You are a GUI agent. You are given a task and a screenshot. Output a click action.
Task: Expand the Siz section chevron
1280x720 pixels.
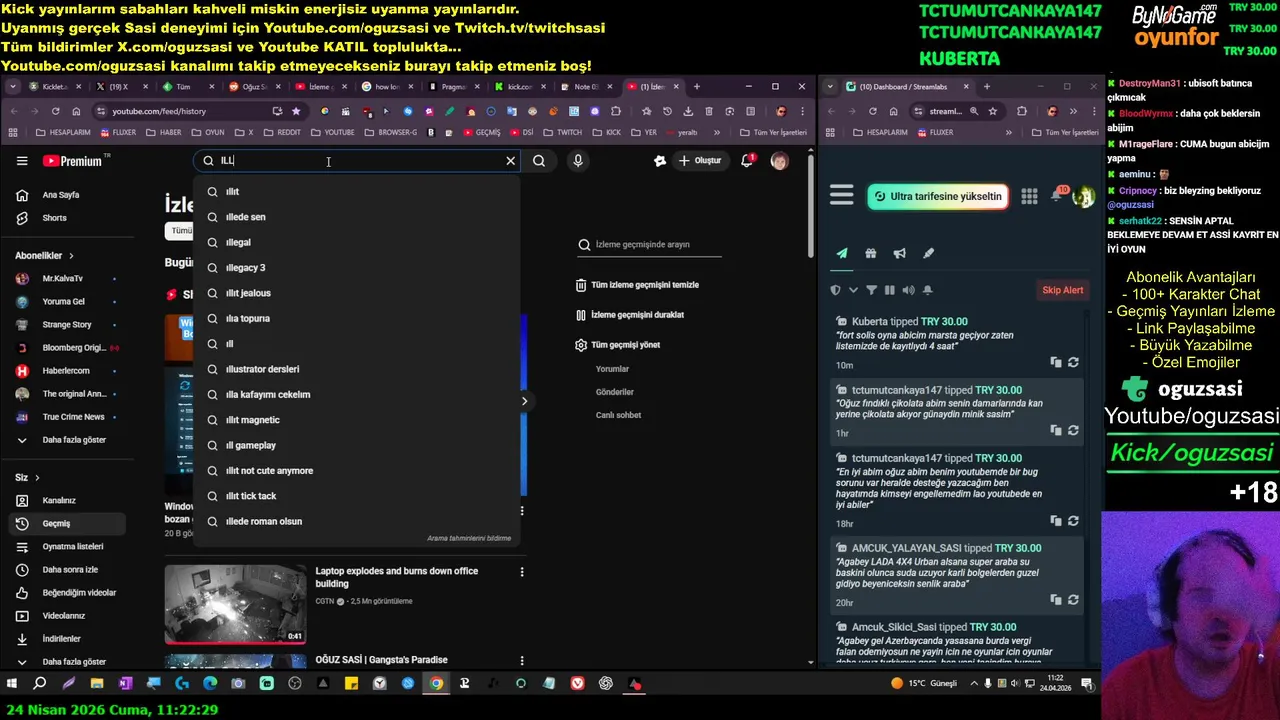click(37, 478)
